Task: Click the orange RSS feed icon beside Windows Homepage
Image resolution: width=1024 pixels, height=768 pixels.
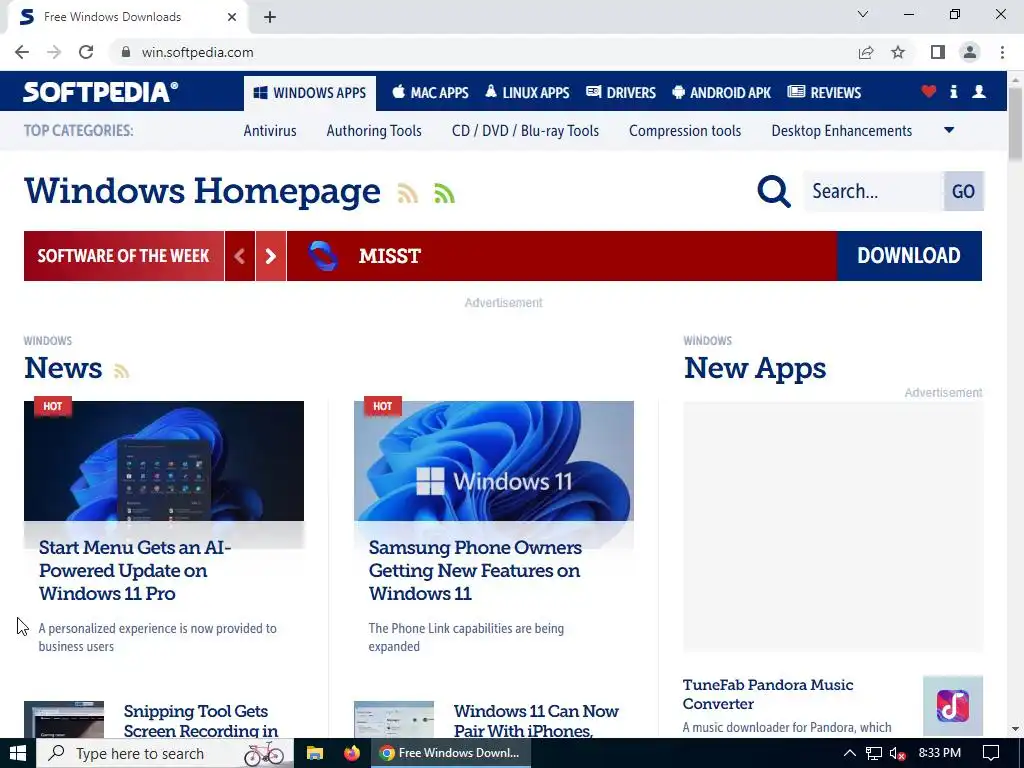Action: point(408,193)
